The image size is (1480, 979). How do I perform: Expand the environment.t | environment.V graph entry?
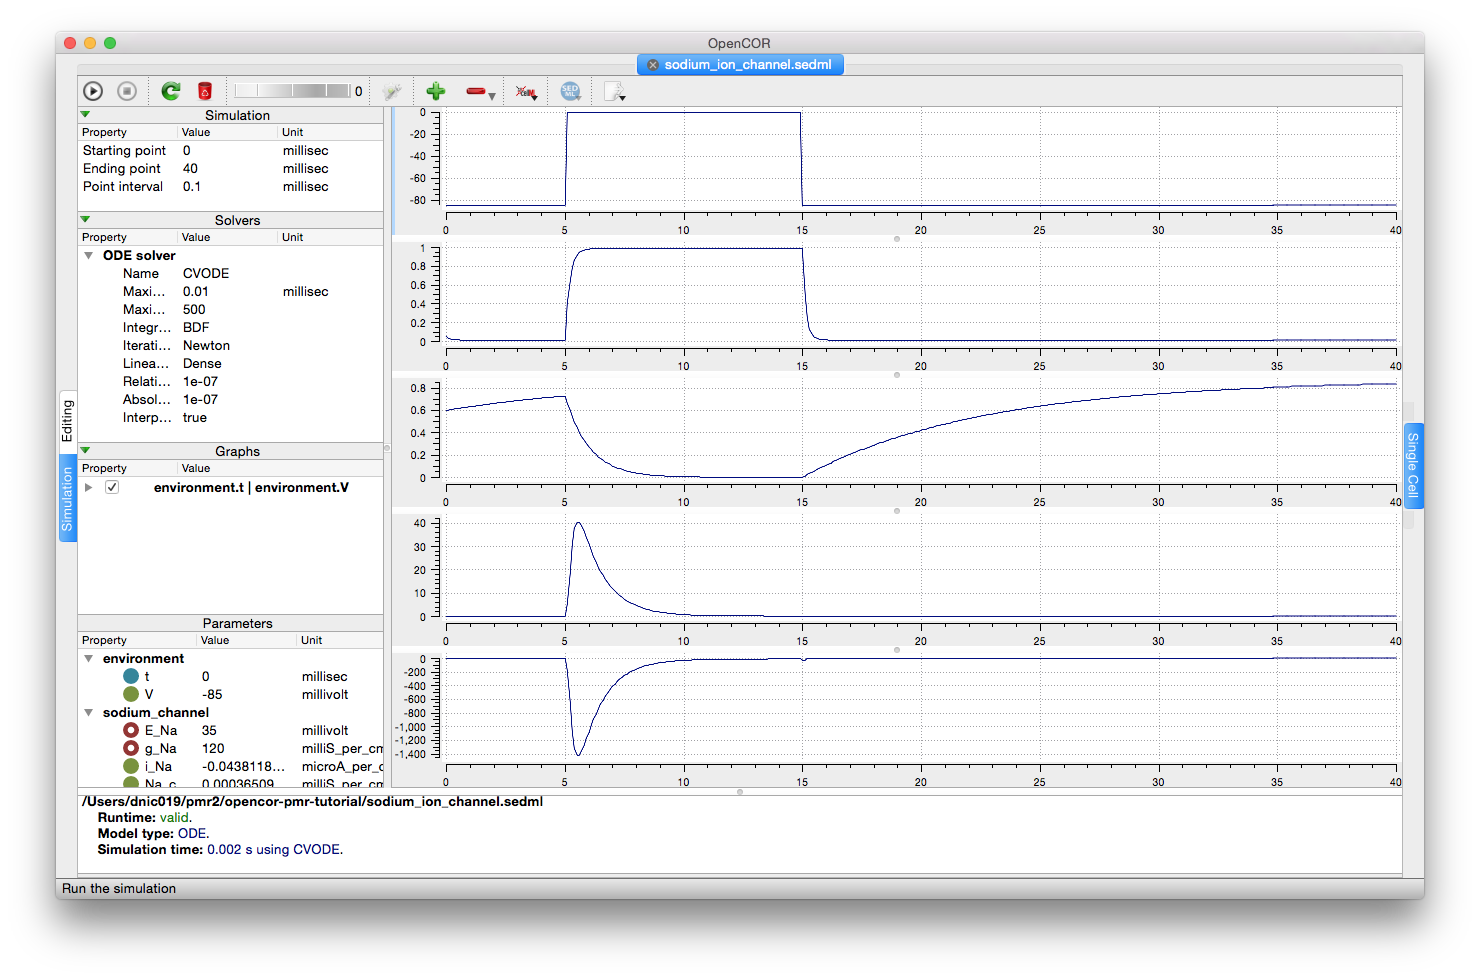[89, 487]
